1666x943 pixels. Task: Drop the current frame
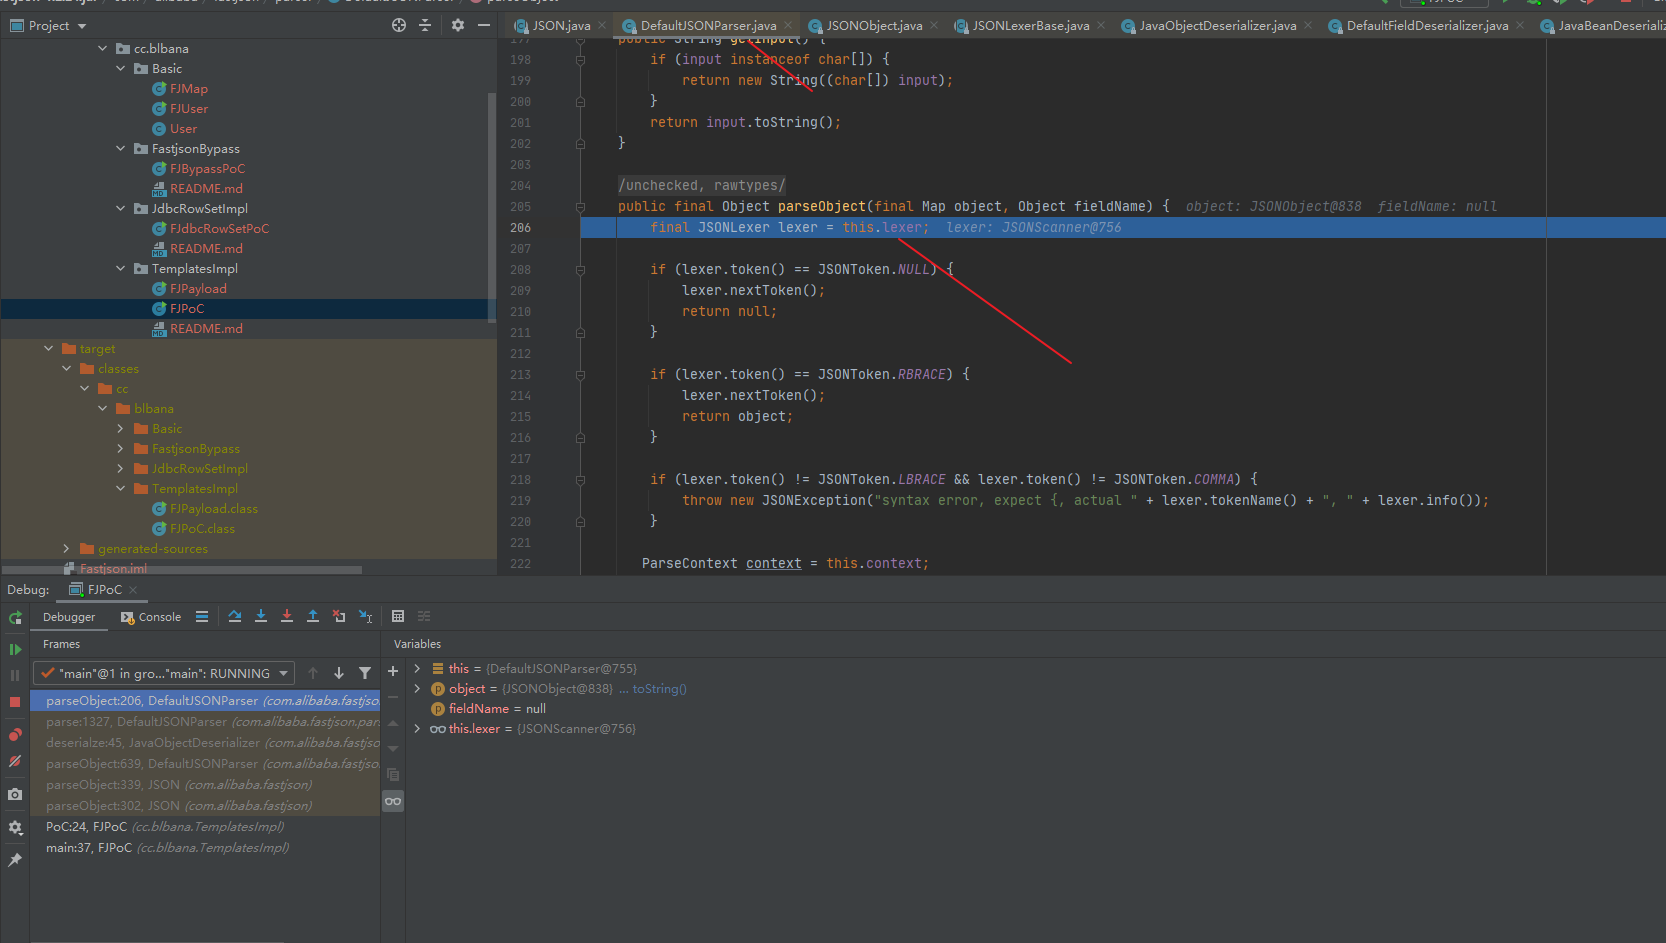(339, 617)
